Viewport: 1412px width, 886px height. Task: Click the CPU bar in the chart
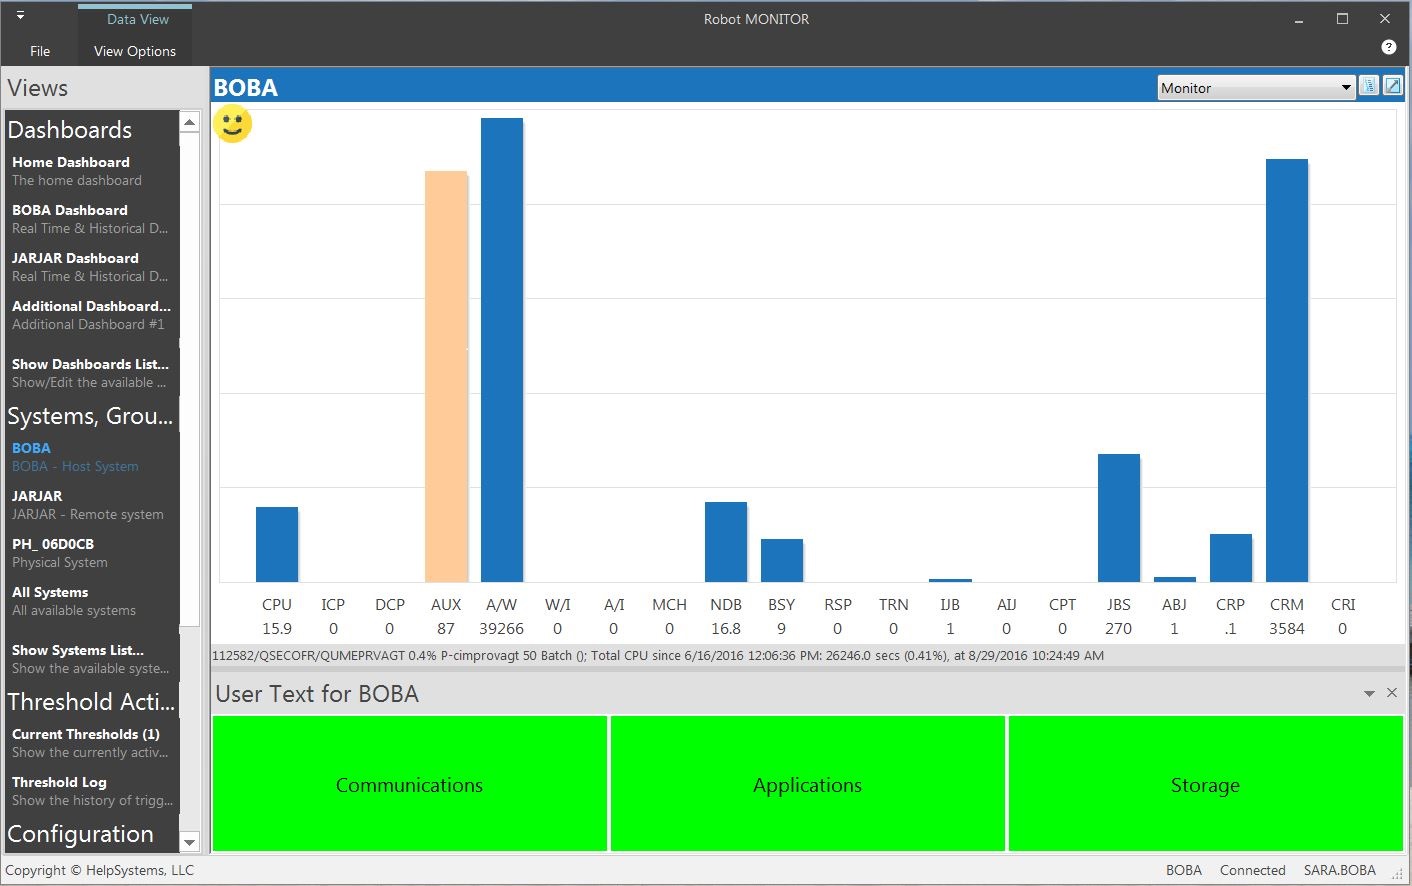click(x=277, y=545)
